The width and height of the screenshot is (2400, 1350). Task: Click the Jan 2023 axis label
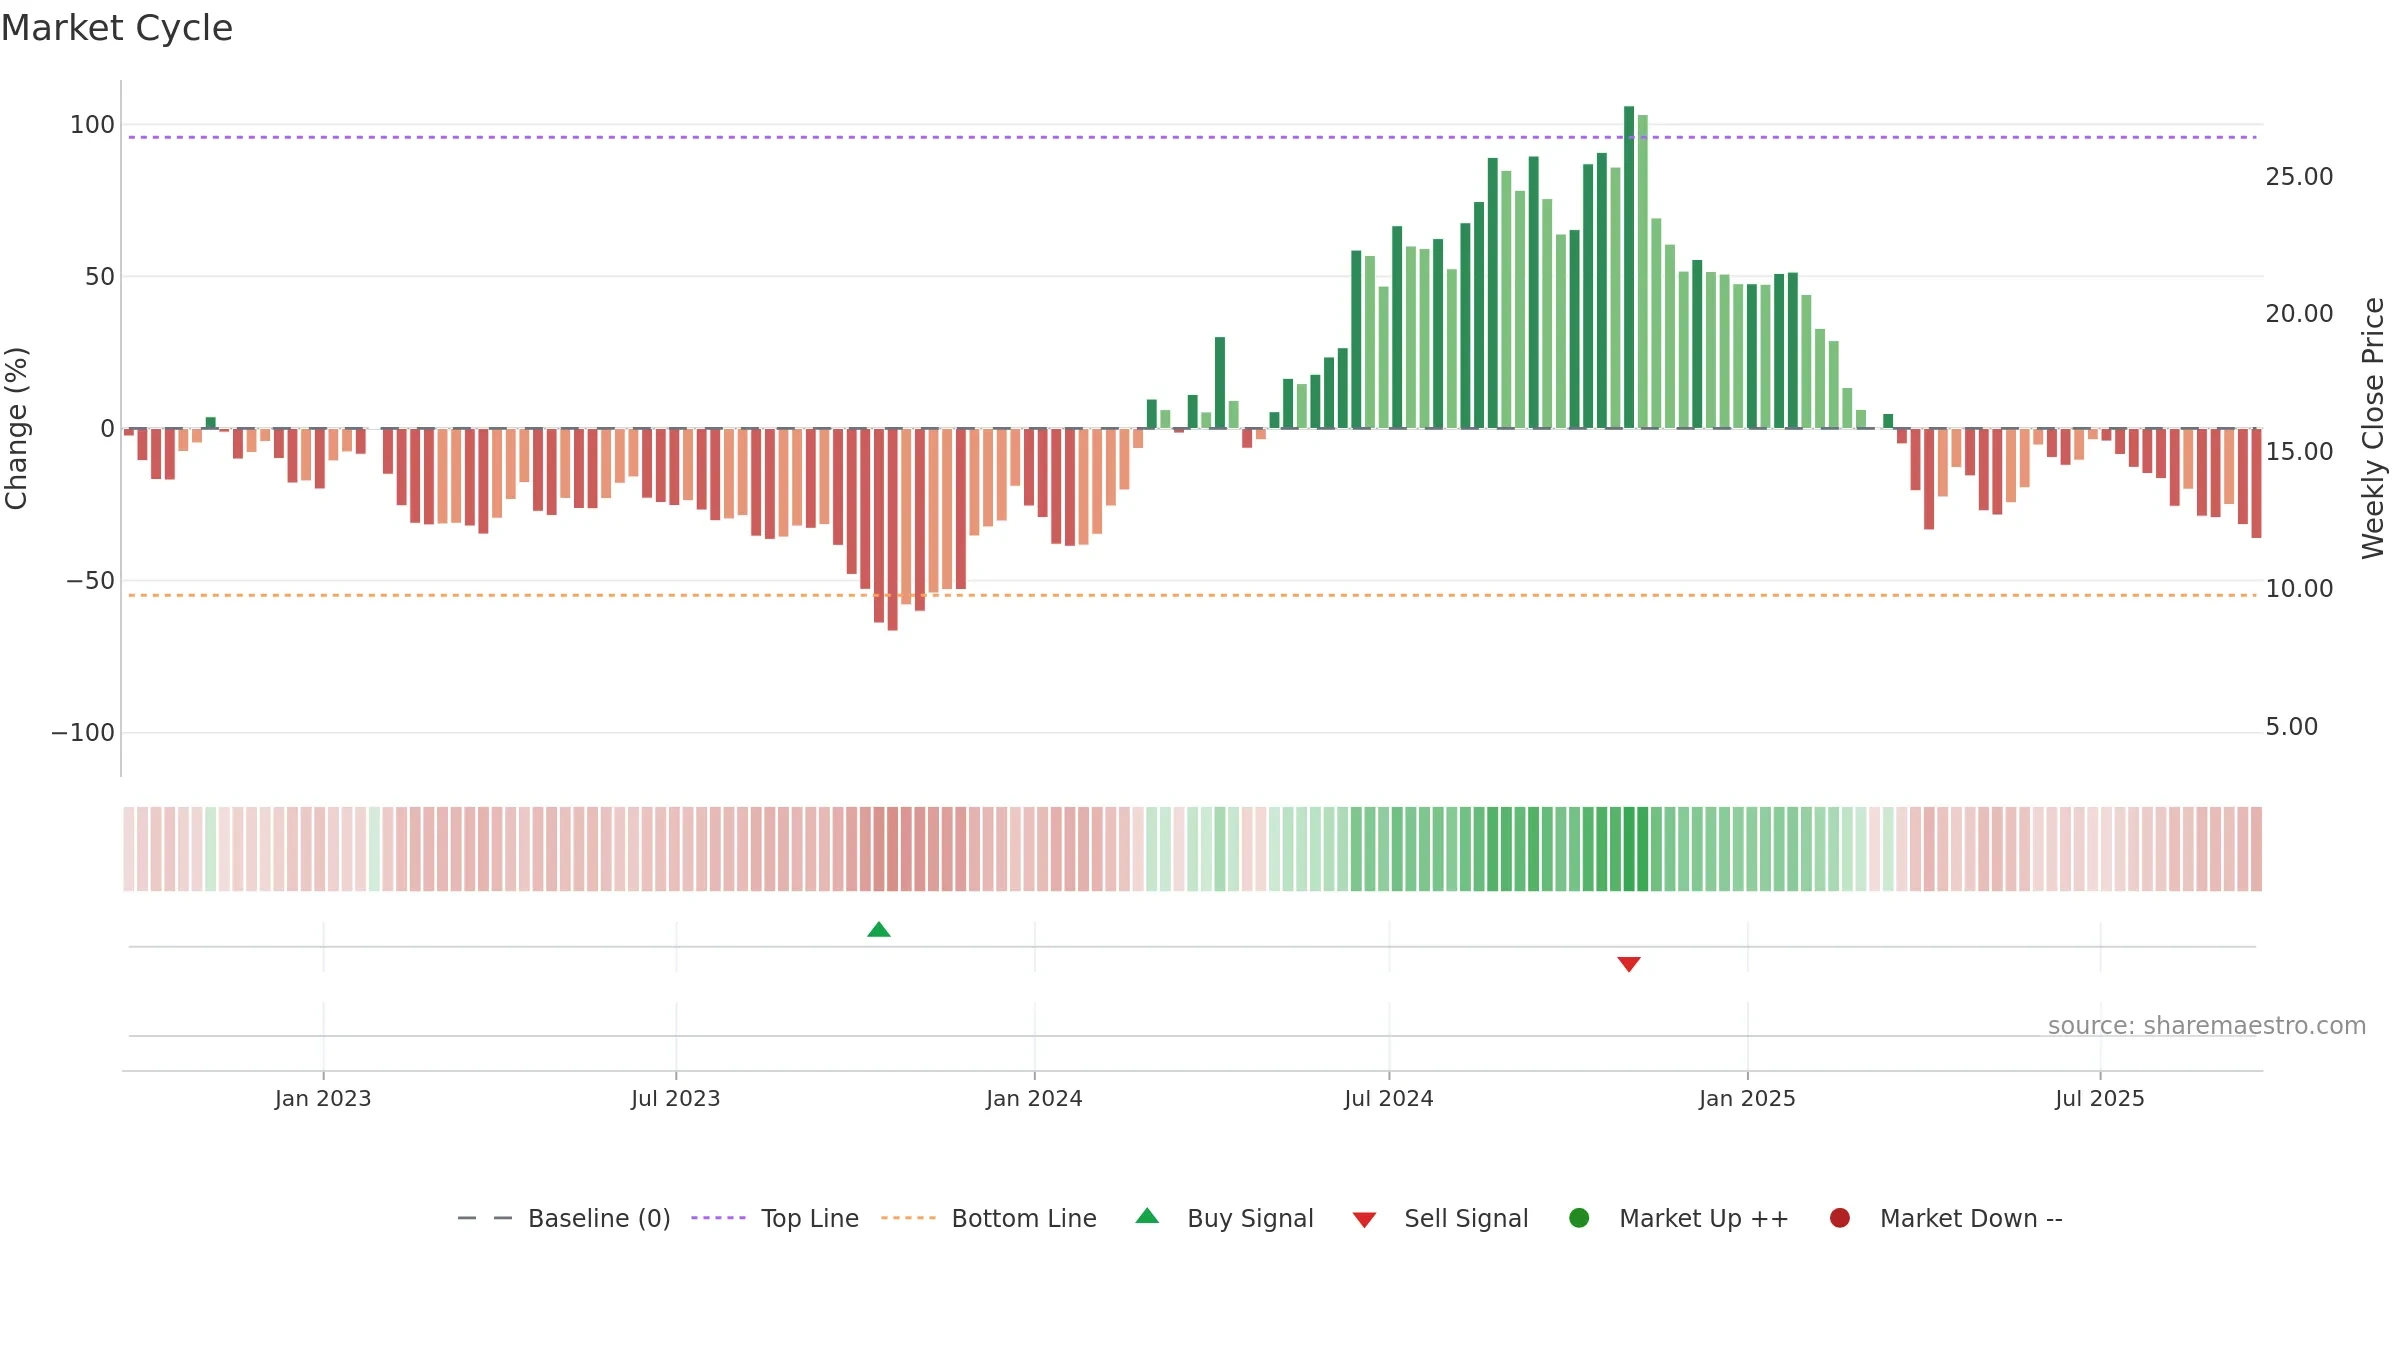(x=323, y=1099)
